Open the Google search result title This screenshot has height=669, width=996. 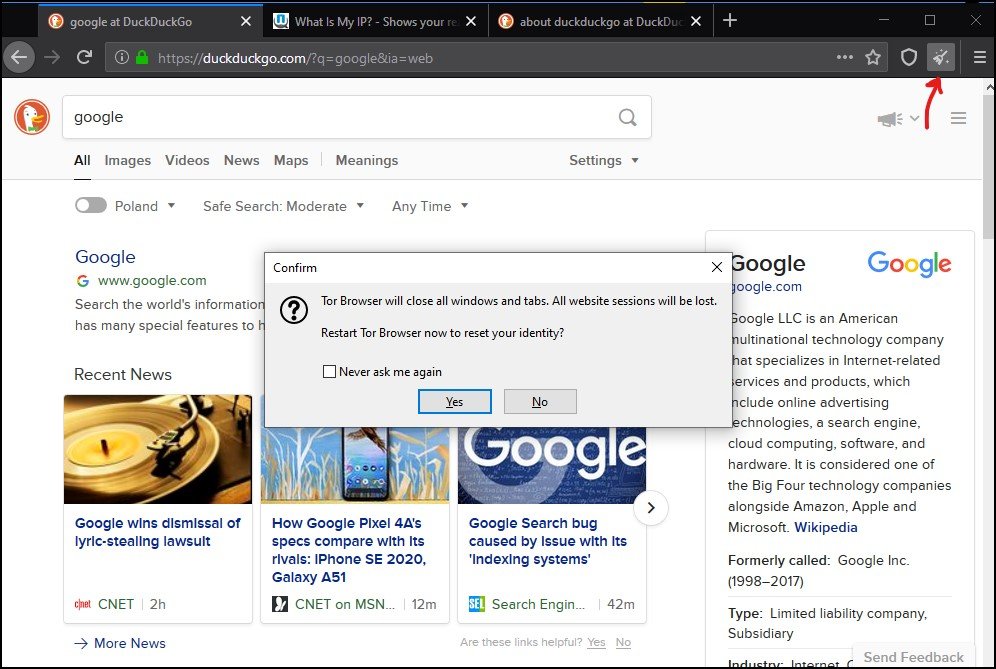pos(105,257)
